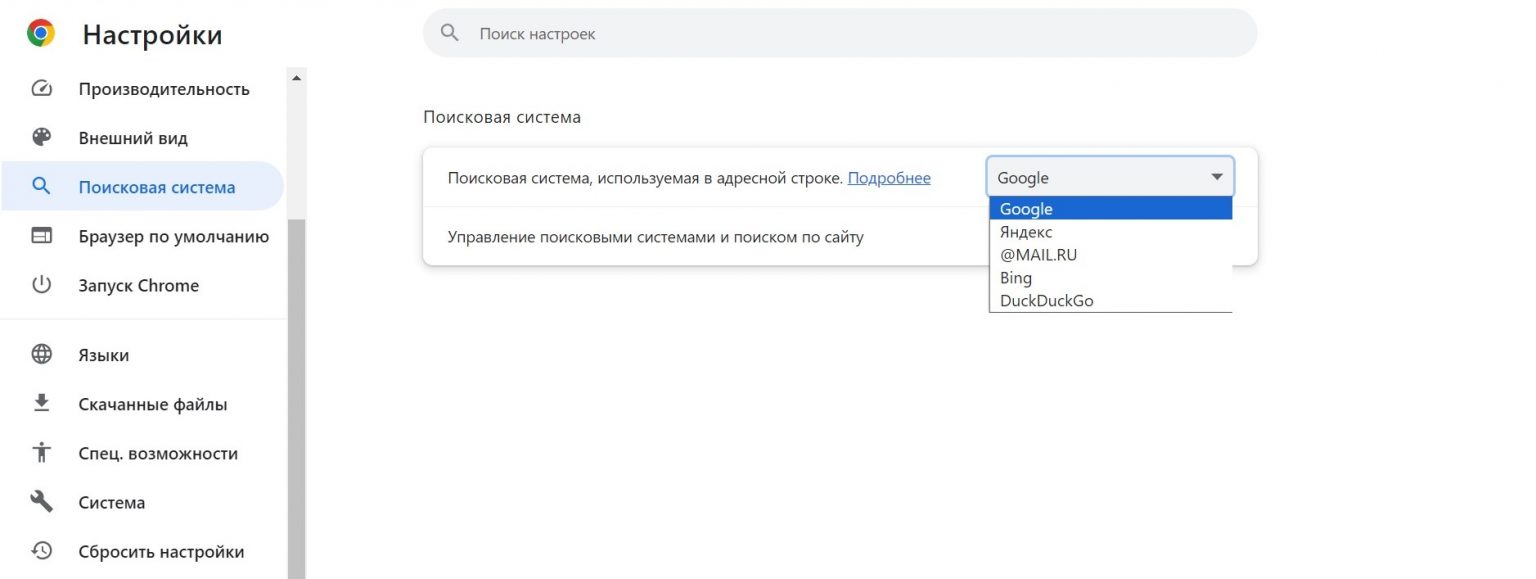The height and width of the screenshot is (579, 1536).
Task: Select @MAIL.RU search engine option
Action: tap(1038, 255)
